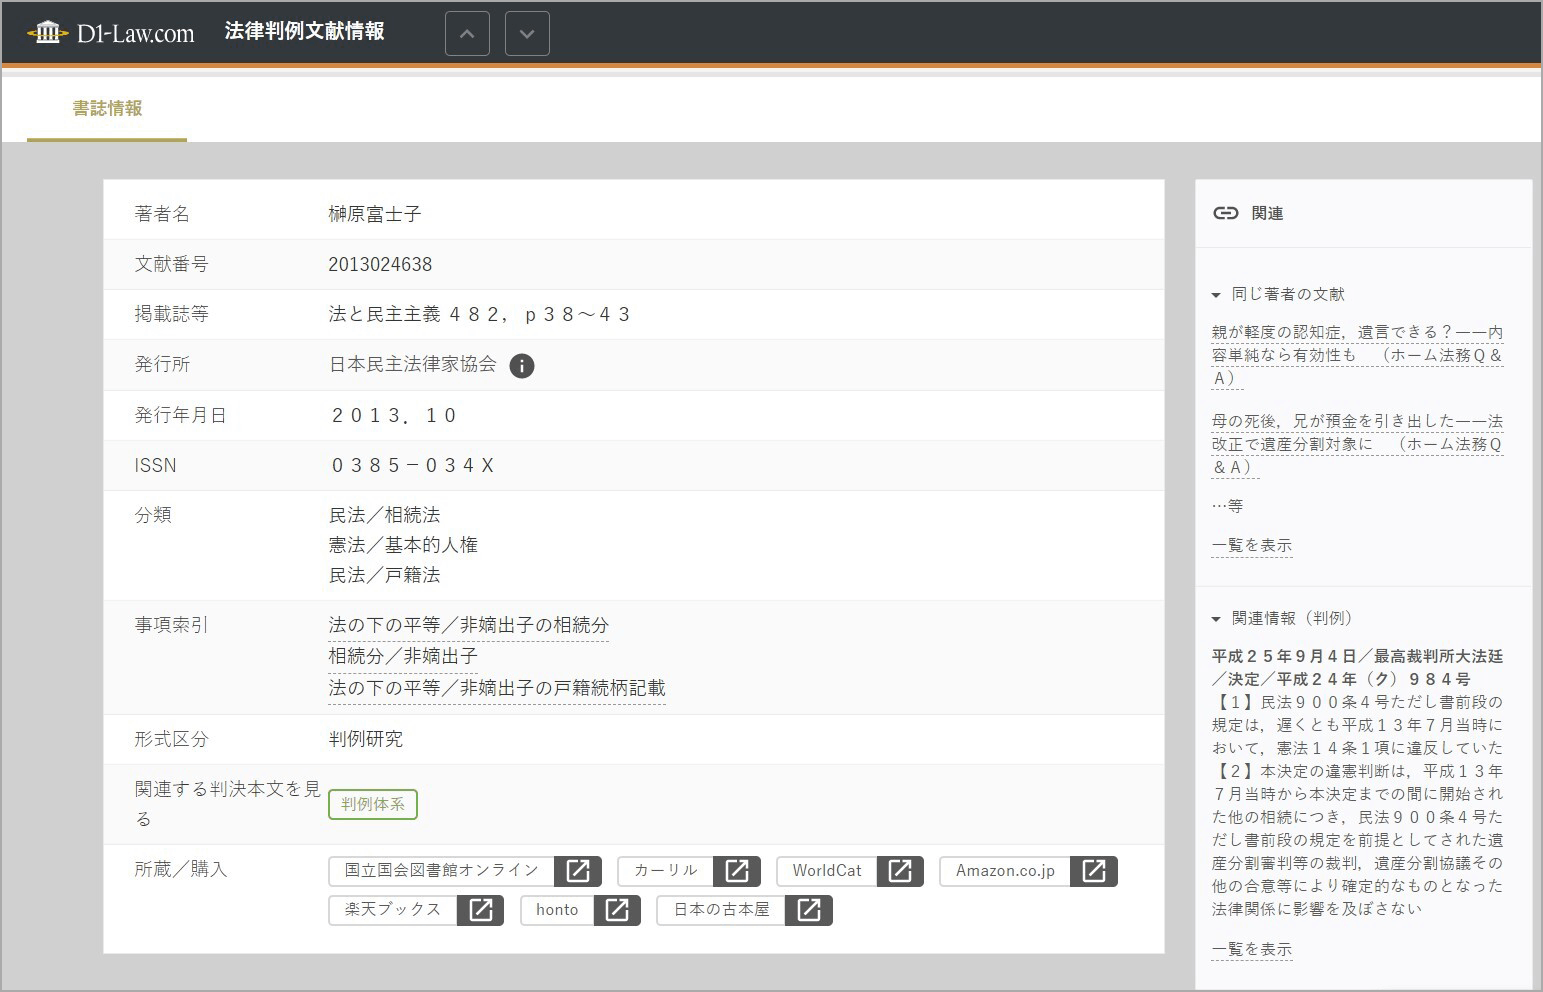Open index link about 非嫡出子の戸籍続柄記載
The height and width of the screenshot is (992, 1543).
pos(496,689)
